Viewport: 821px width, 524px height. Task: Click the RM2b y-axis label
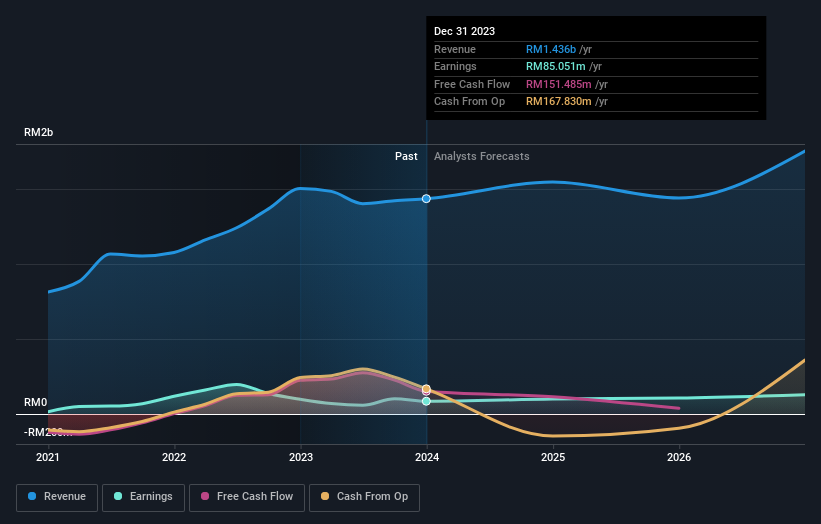pyautogui.click(x=38, y=132)
